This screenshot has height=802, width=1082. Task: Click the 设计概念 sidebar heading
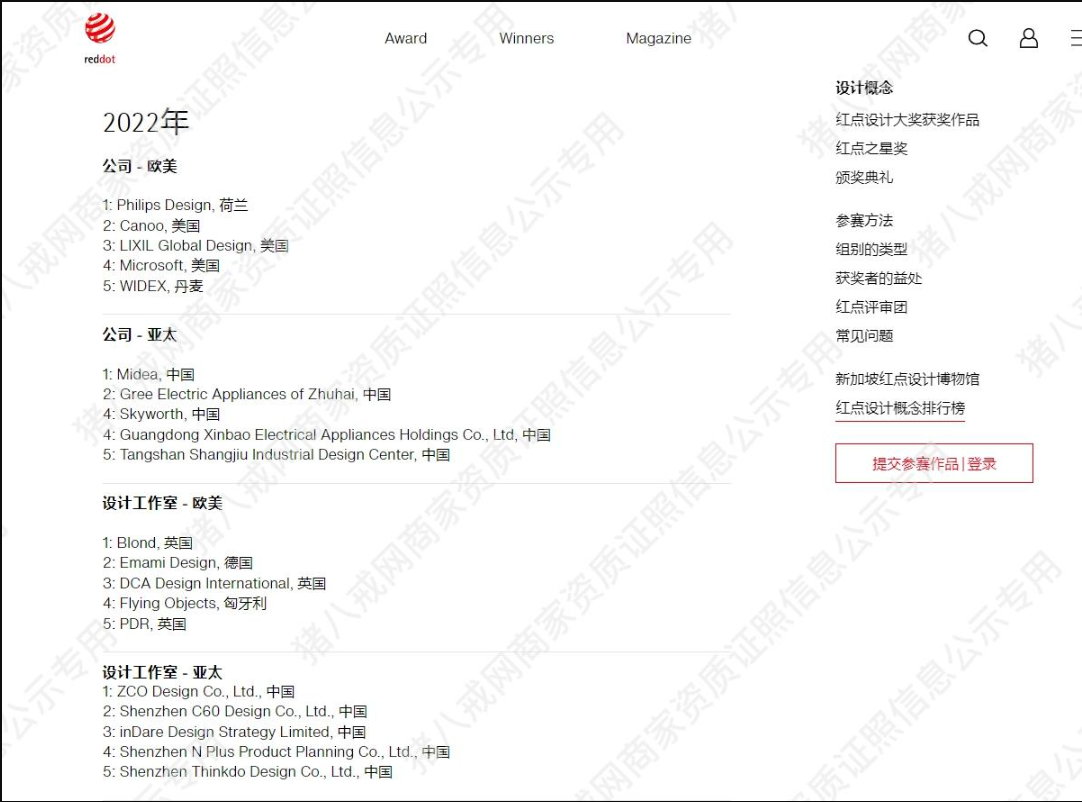pos(864,88)
